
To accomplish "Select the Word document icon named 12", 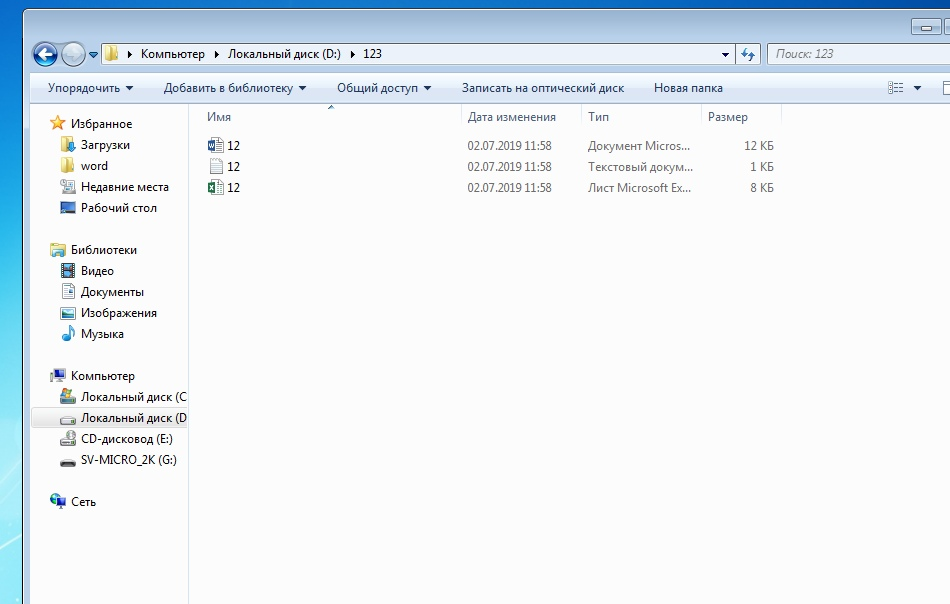I will [x=215, y=145].
